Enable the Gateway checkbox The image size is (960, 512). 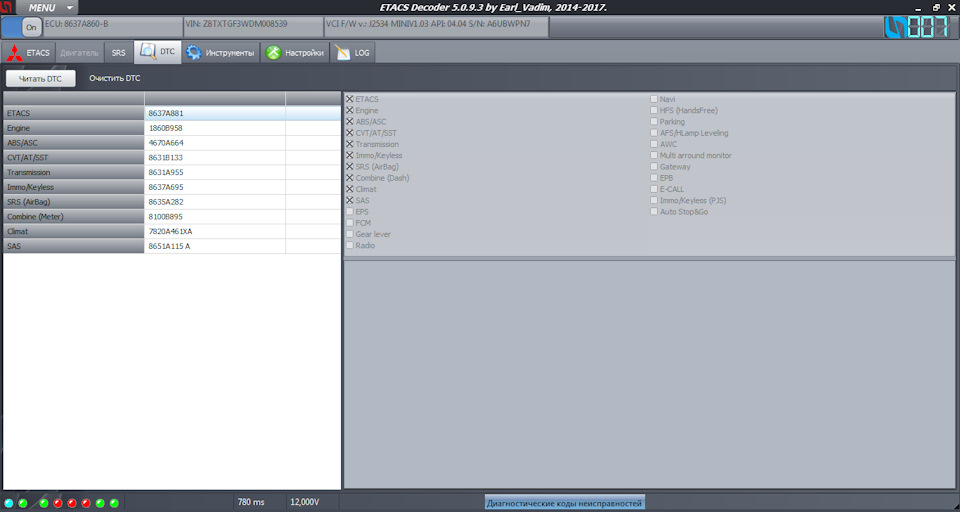coord(654,166)
